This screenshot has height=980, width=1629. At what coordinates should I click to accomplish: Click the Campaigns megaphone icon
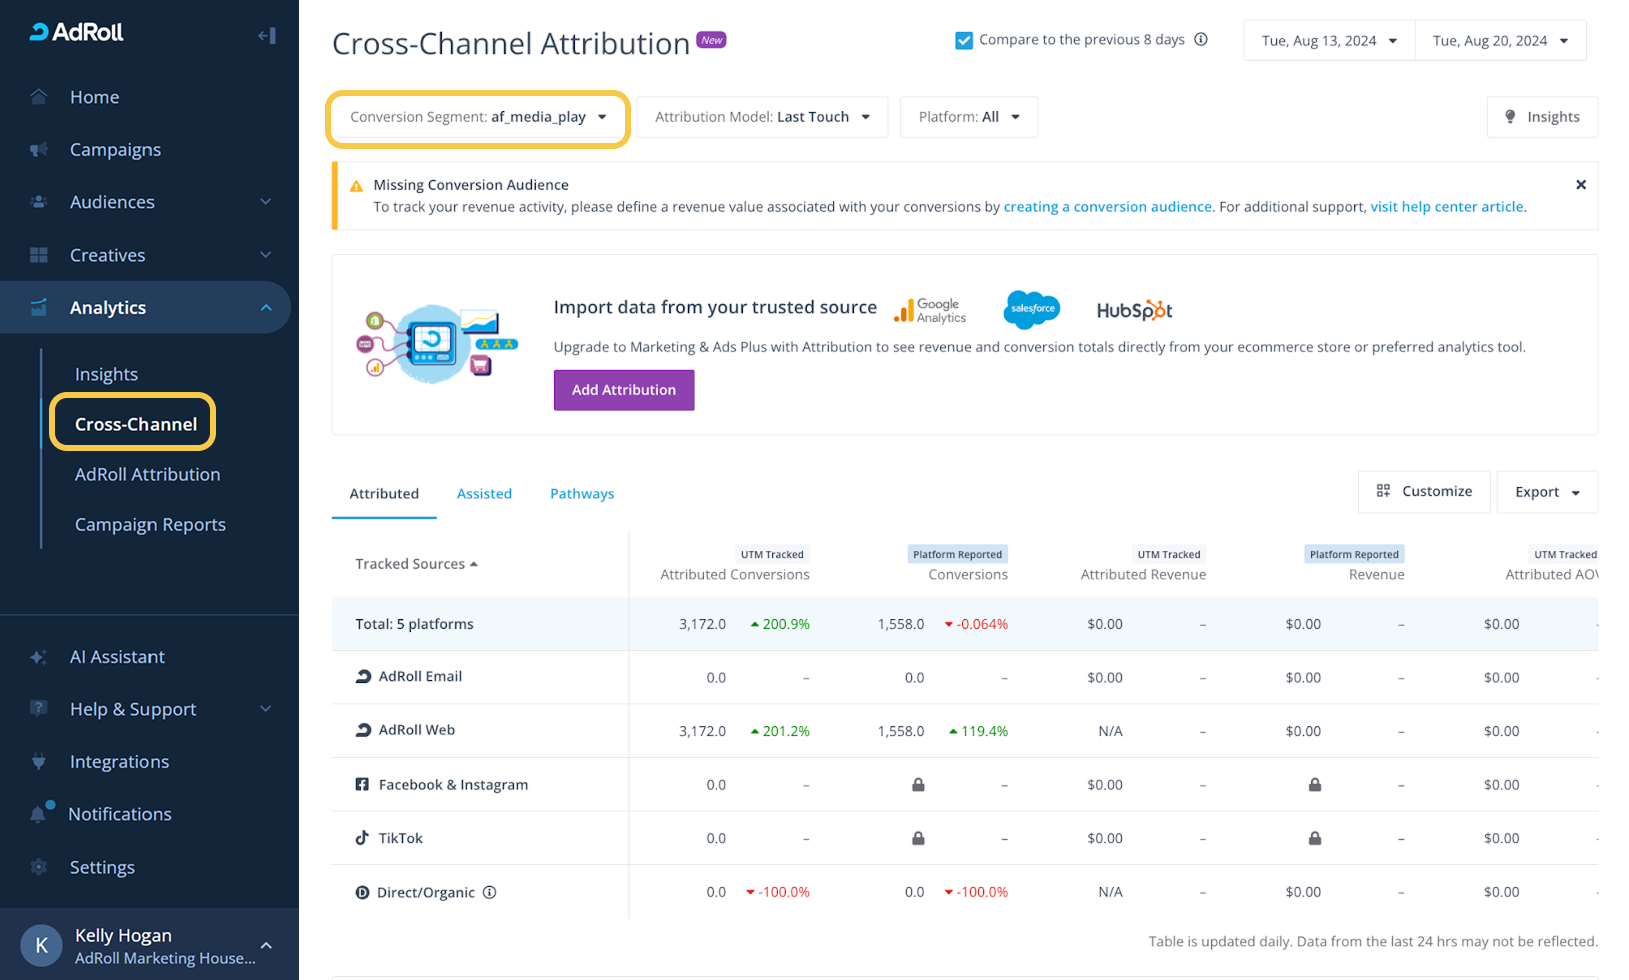(39, 150)
